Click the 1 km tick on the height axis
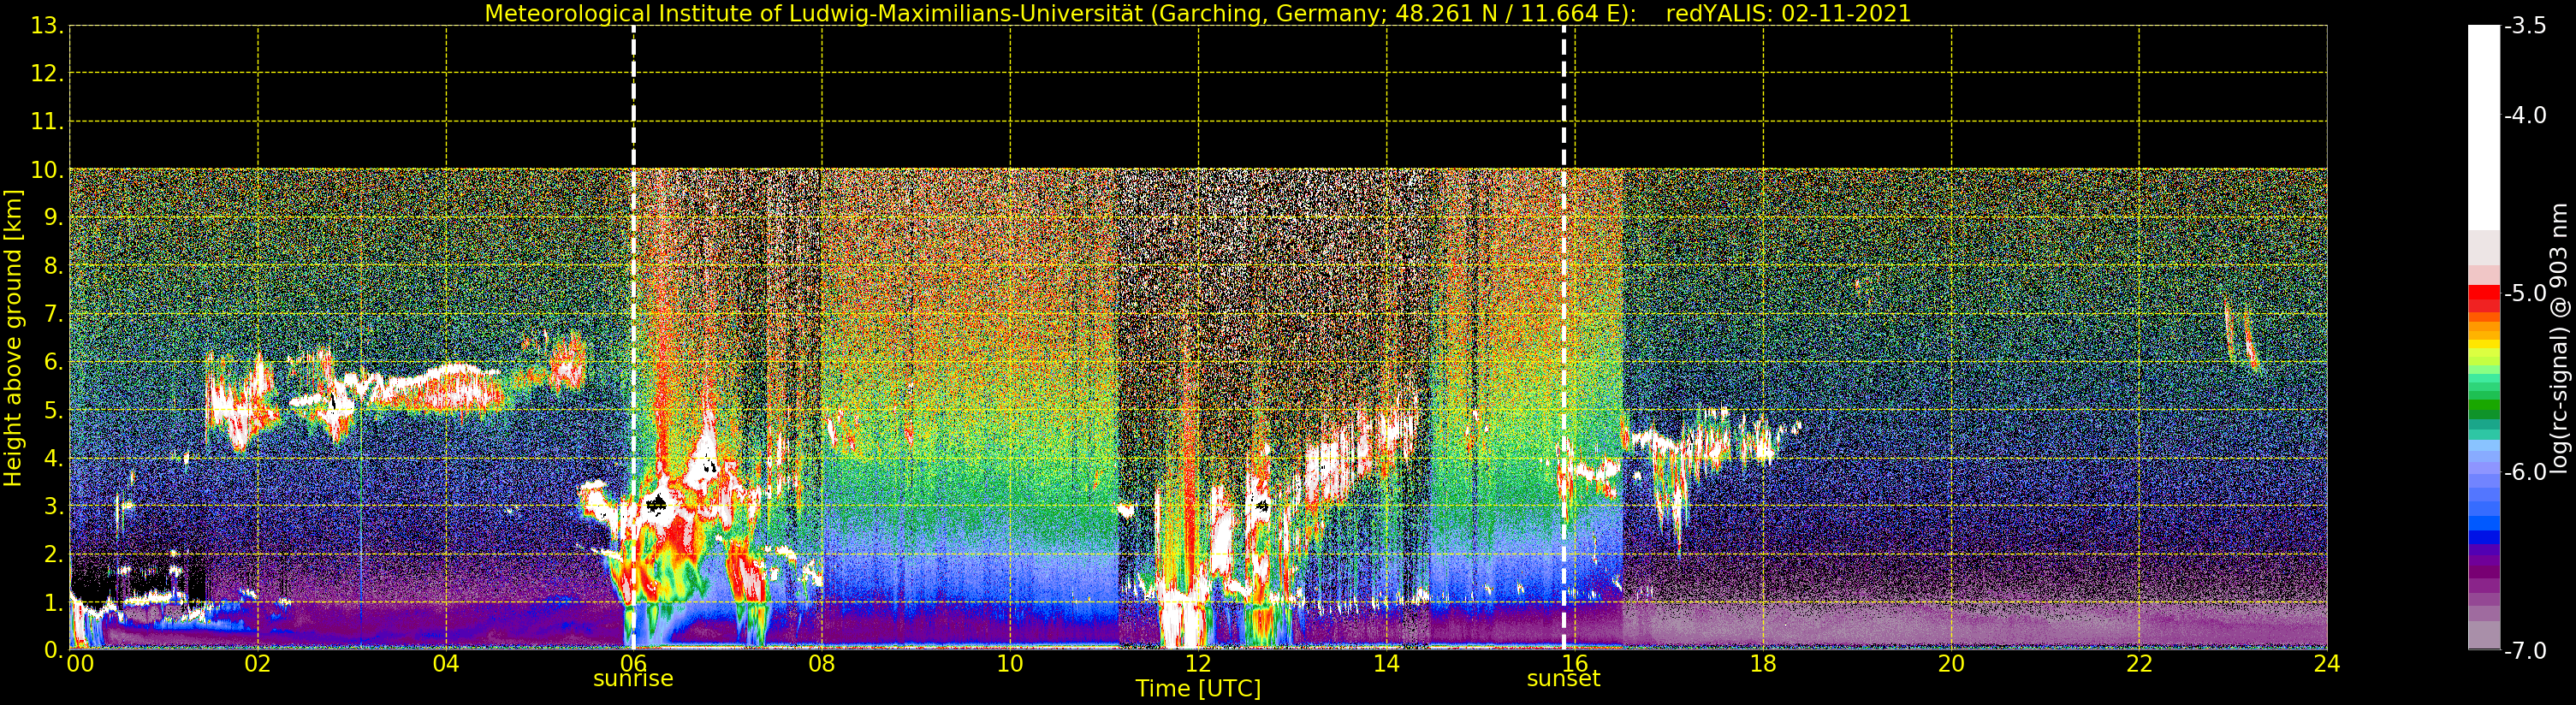The image size is (2576, 705). click(52, 602)
